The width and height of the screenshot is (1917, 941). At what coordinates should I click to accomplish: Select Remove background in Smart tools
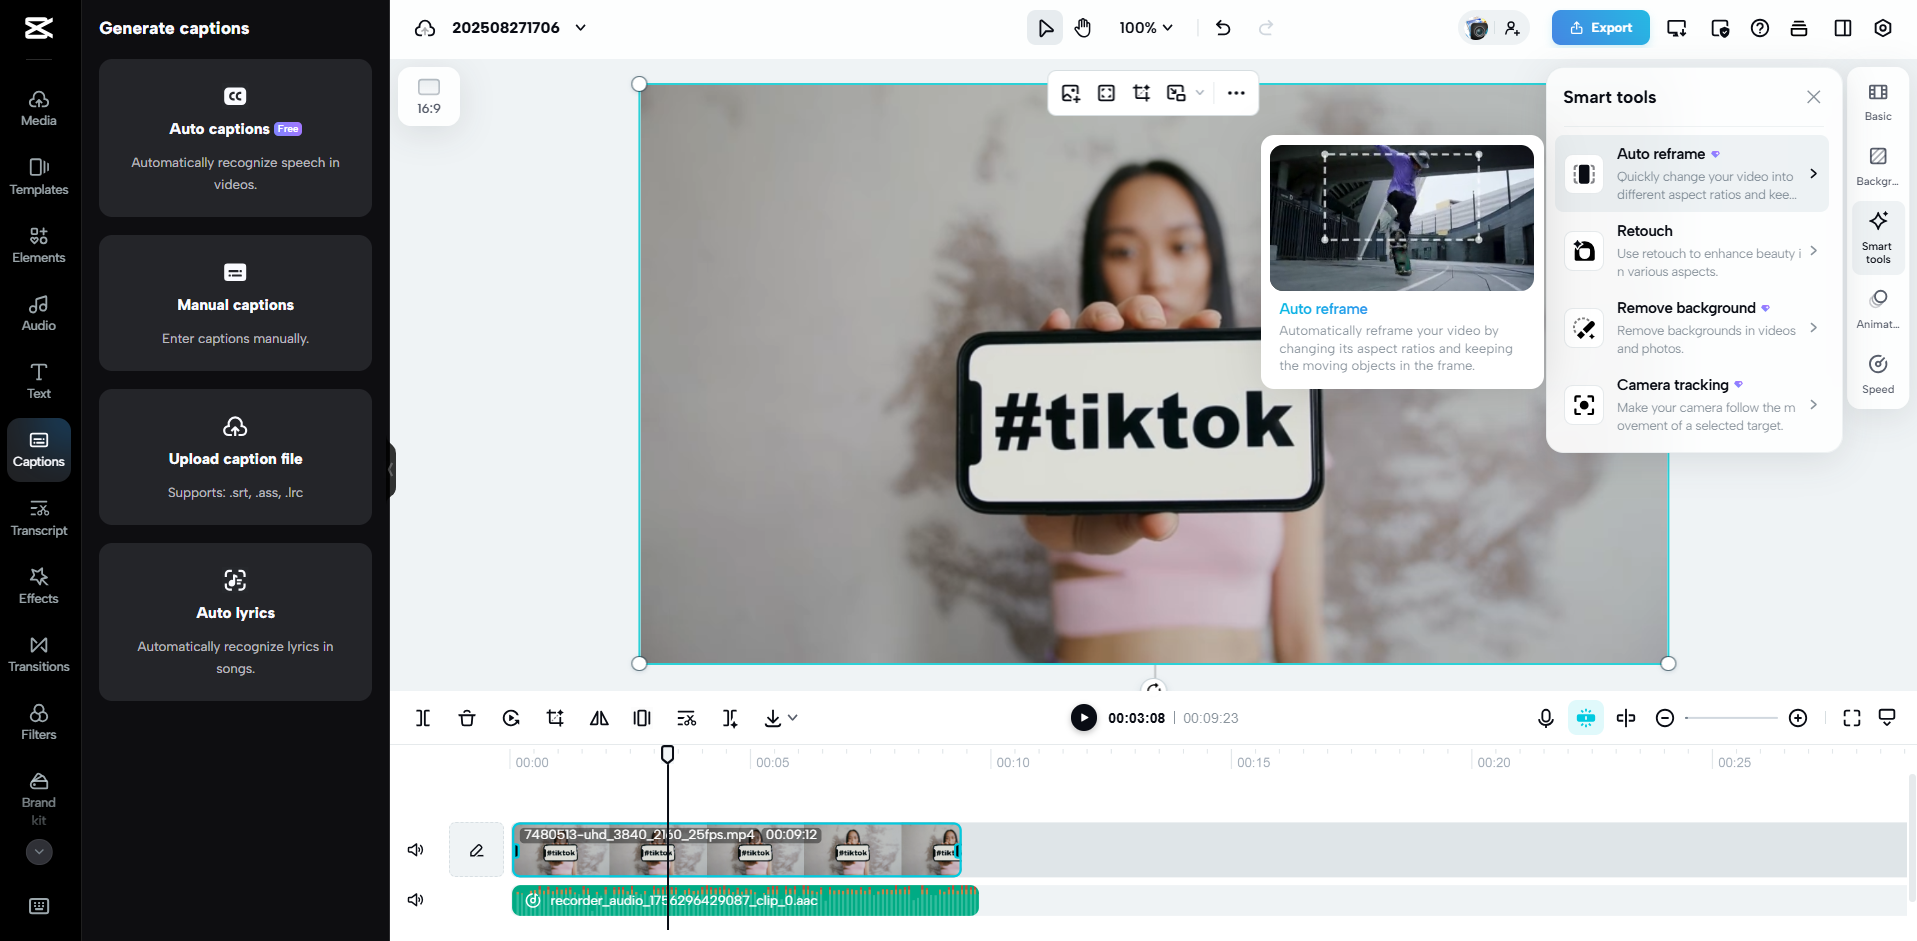coord(1692,327)
